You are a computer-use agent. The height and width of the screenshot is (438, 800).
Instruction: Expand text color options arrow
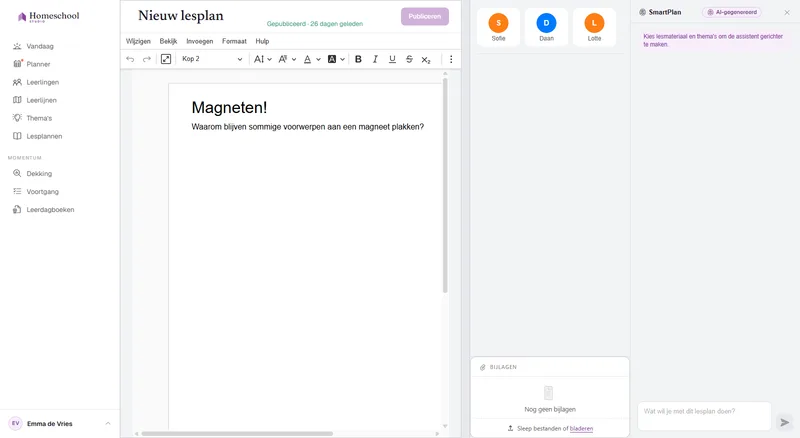click(318, 59)
